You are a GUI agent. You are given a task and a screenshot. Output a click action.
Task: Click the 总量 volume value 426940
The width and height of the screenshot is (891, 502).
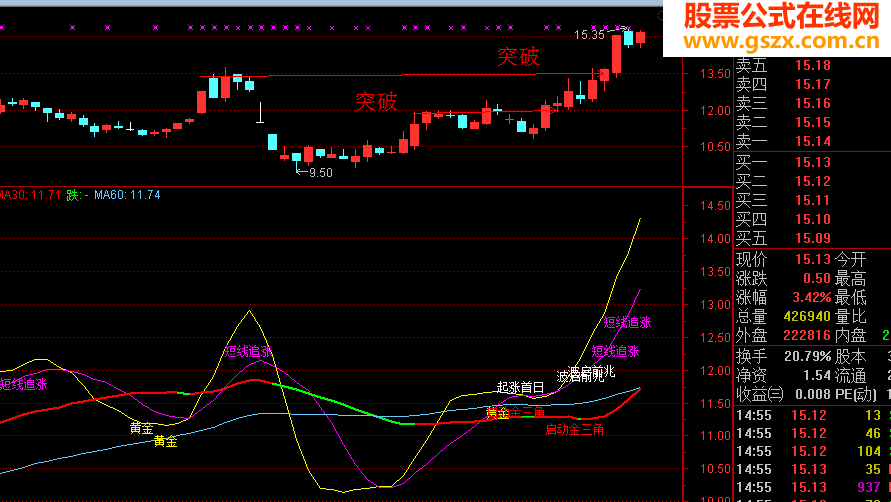[807, 316]
